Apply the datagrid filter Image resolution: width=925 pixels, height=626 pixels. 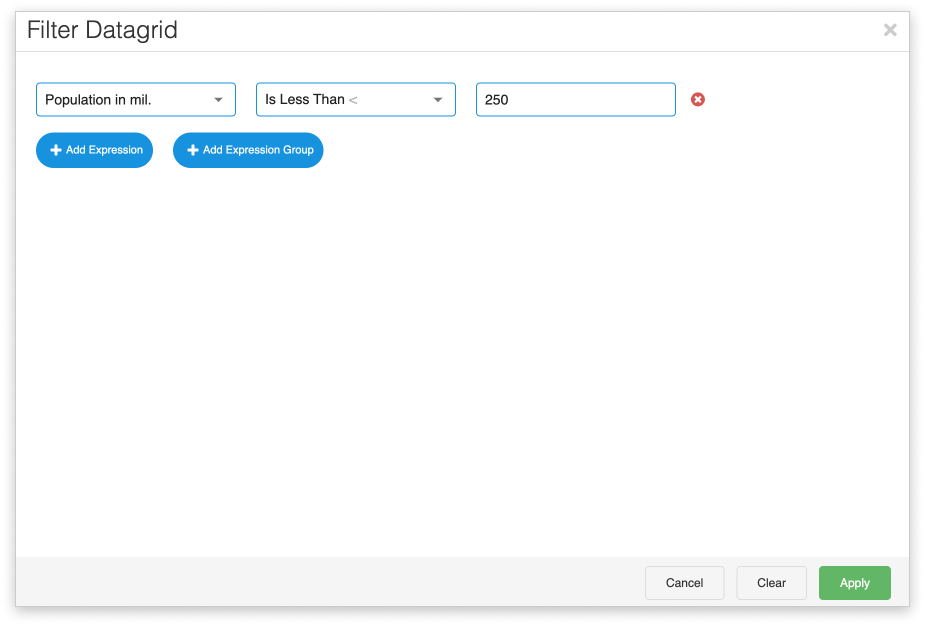[854, 582]
